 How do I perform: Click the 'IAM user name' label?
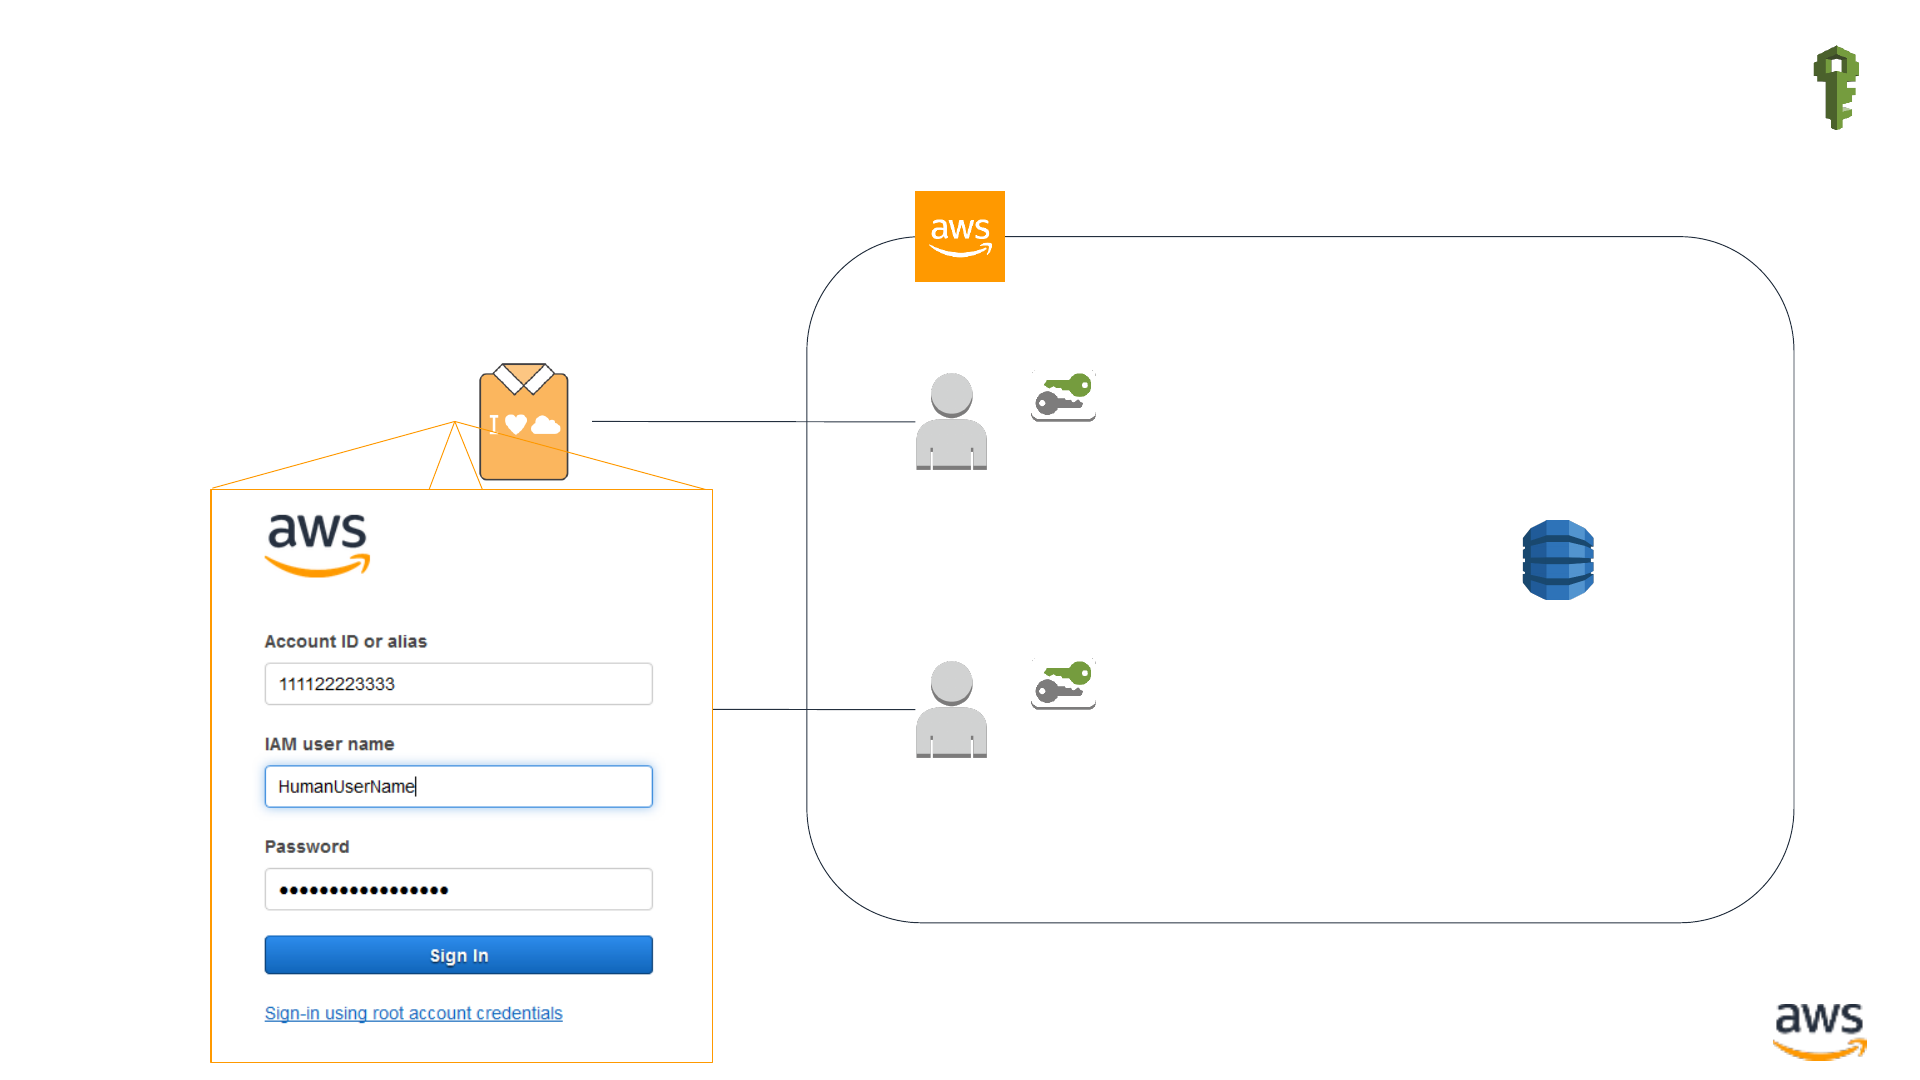pyautogui.click(x=330, y=744)
